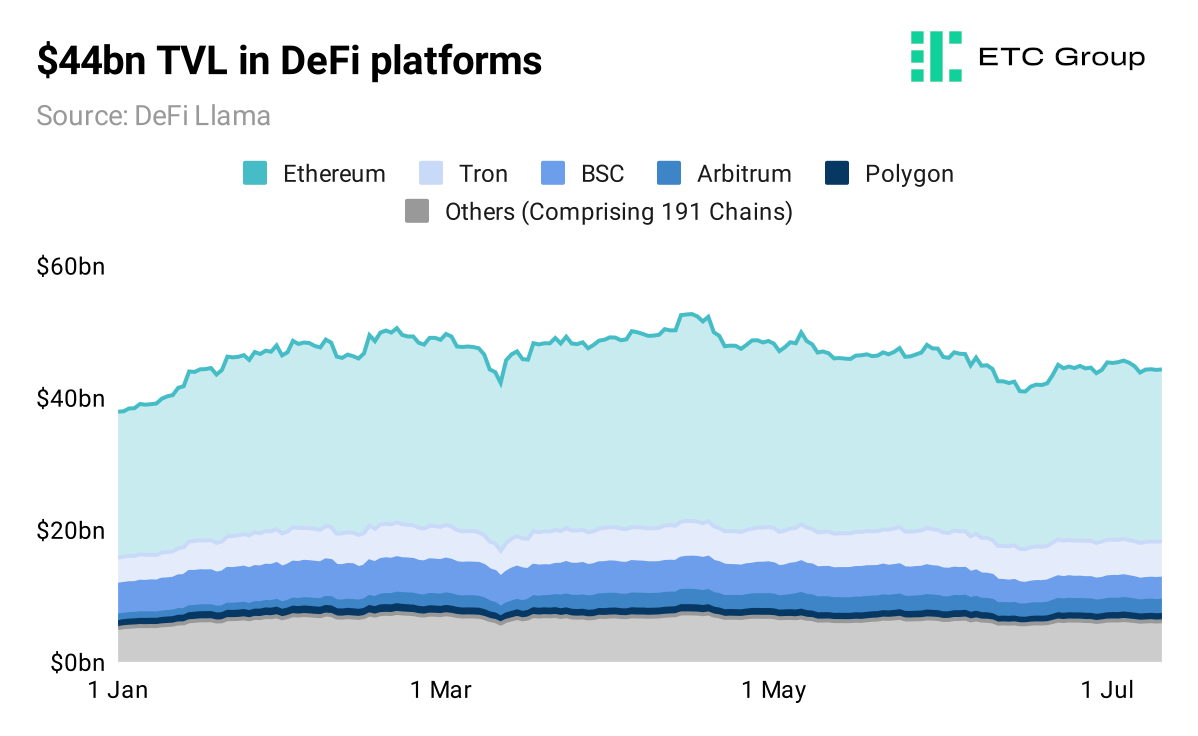Click the $44bn TVL chart title
The image size is (1198, 736).
click(290, 61)
